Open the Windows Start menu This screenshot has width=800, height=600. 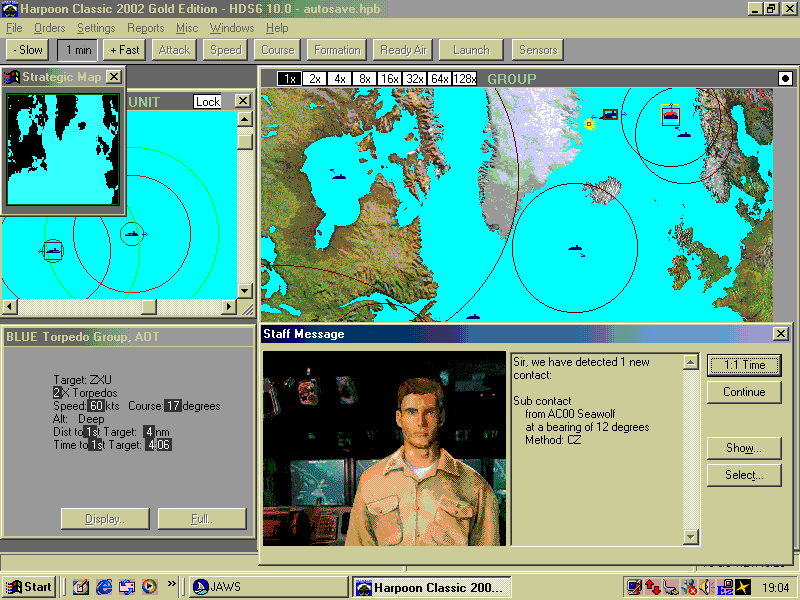[30, 587]
